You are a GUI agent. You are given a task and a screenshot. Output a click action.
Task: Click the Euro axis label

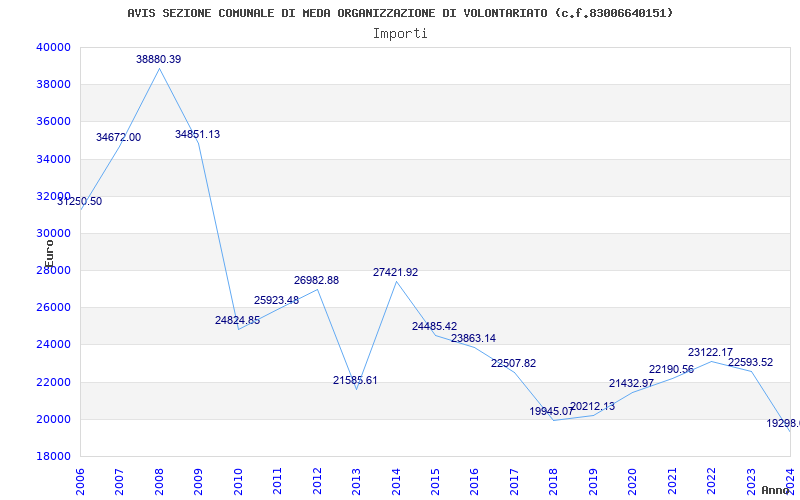tap(49, 254)
